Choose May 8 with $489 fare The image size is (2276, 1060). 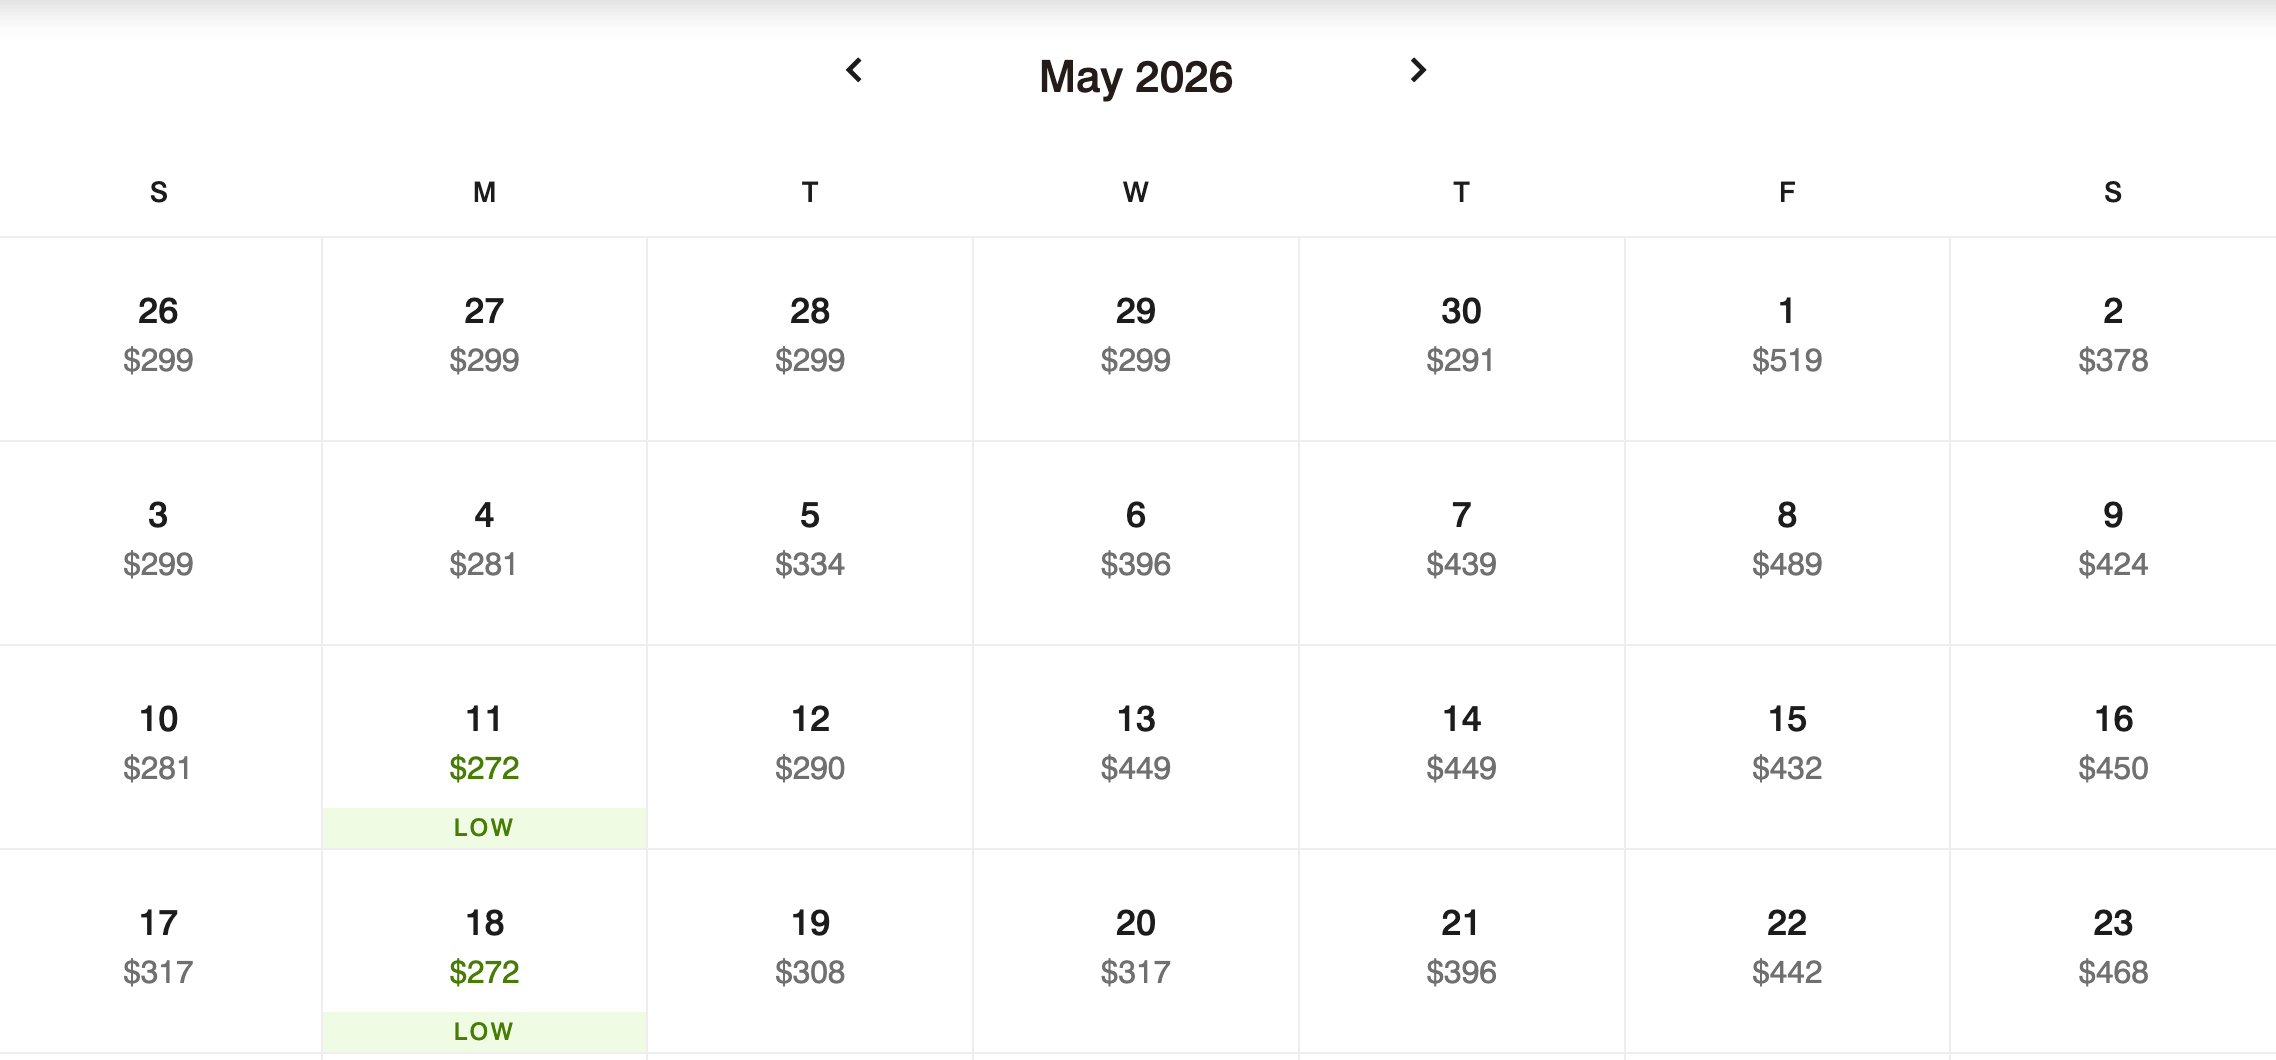coord(1787,540)
